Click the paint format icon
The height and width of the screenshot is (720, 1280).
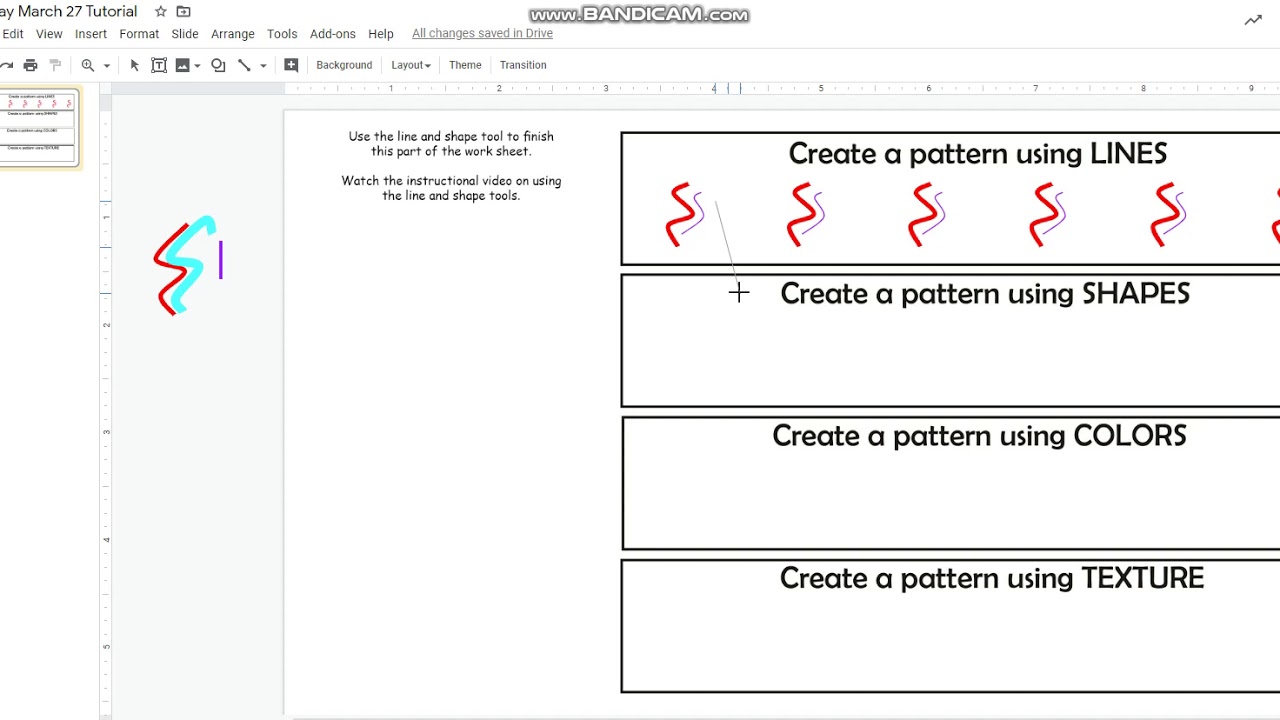pyautogui.click(x=55, y=65)
